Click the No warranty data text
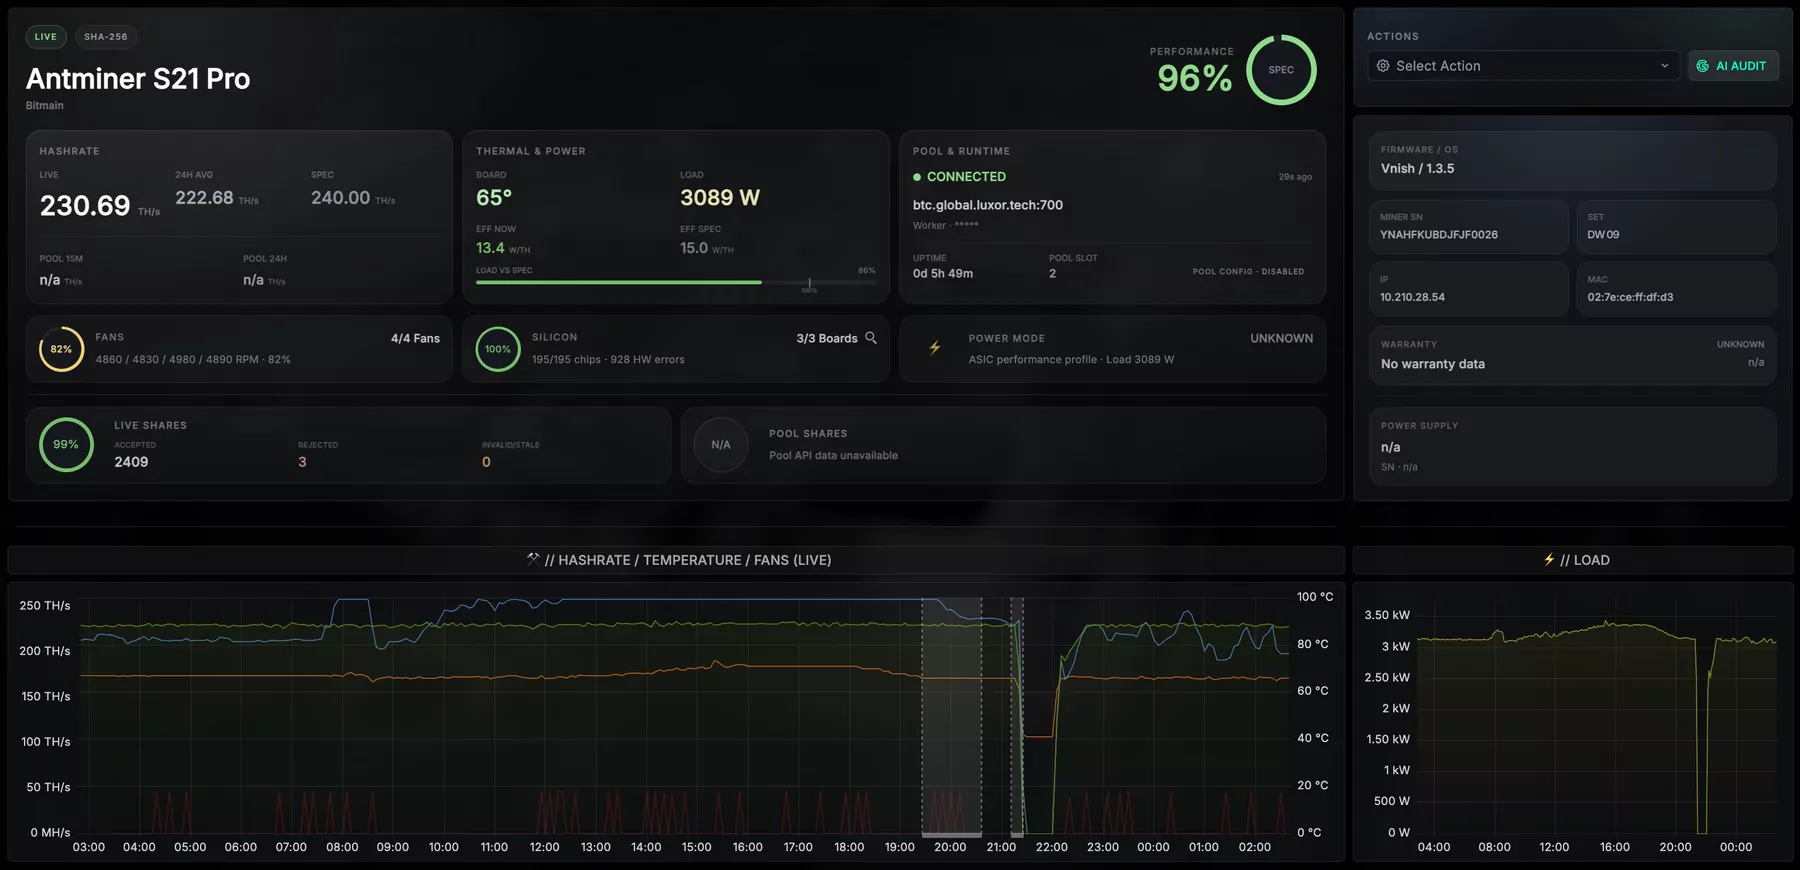The width and height of the screenshot is (1800, 870). coord(1433,364)
